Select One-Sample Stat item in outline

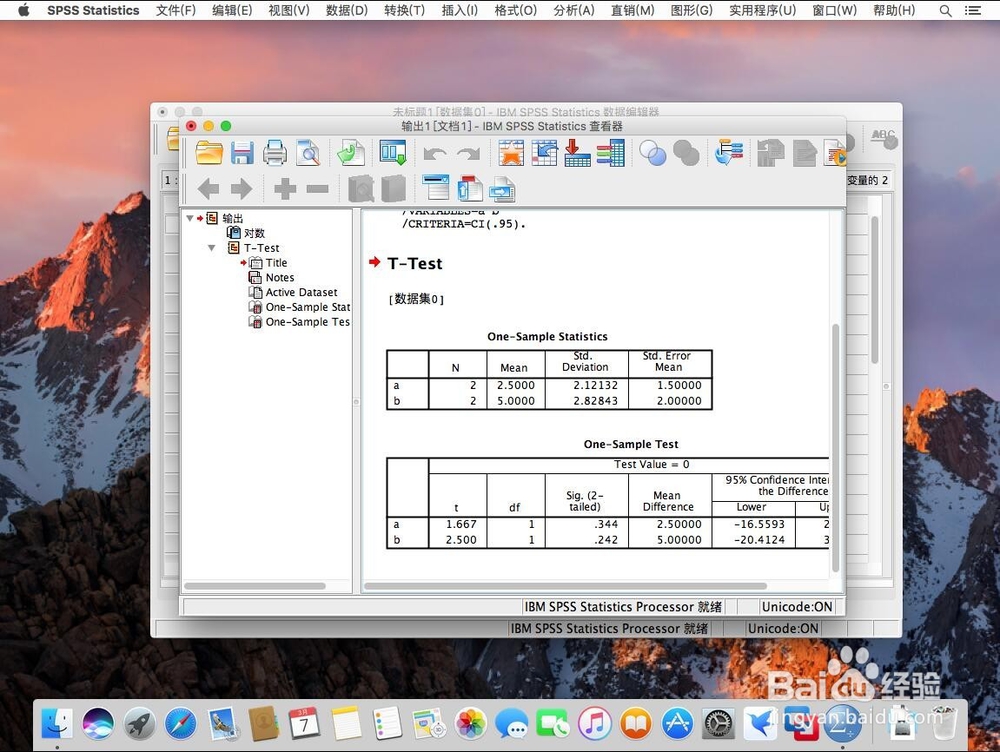[308, 307]
